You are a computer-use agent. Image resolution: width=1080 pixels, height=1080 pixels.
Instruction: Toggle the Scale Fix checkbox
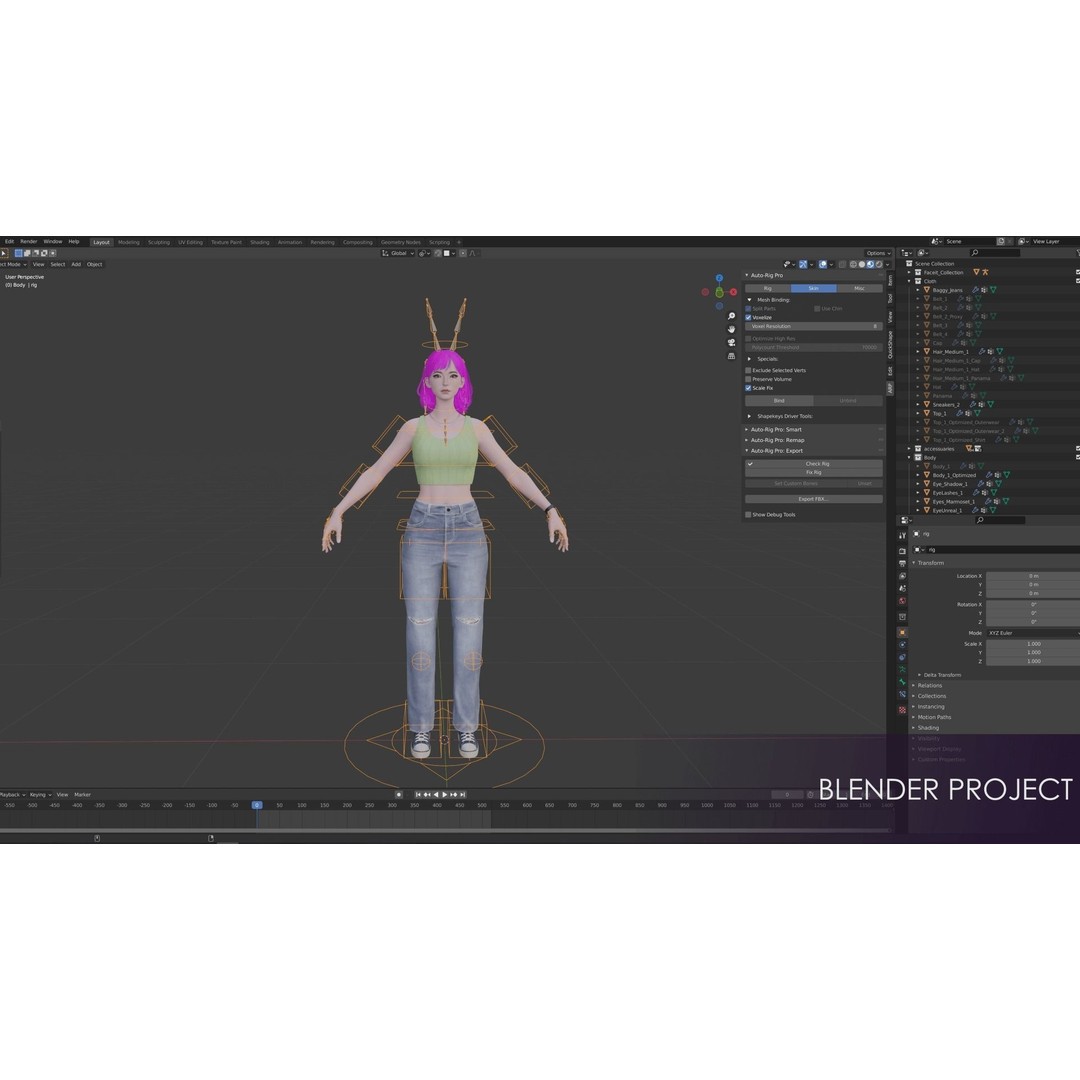[748, 388]
